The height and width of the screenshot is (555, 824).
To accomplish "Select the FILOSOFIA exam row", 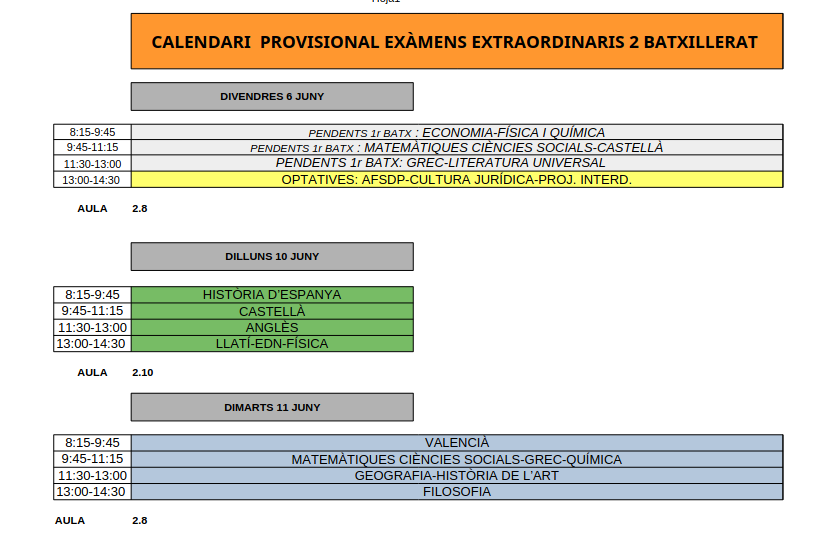I will 456,492.
